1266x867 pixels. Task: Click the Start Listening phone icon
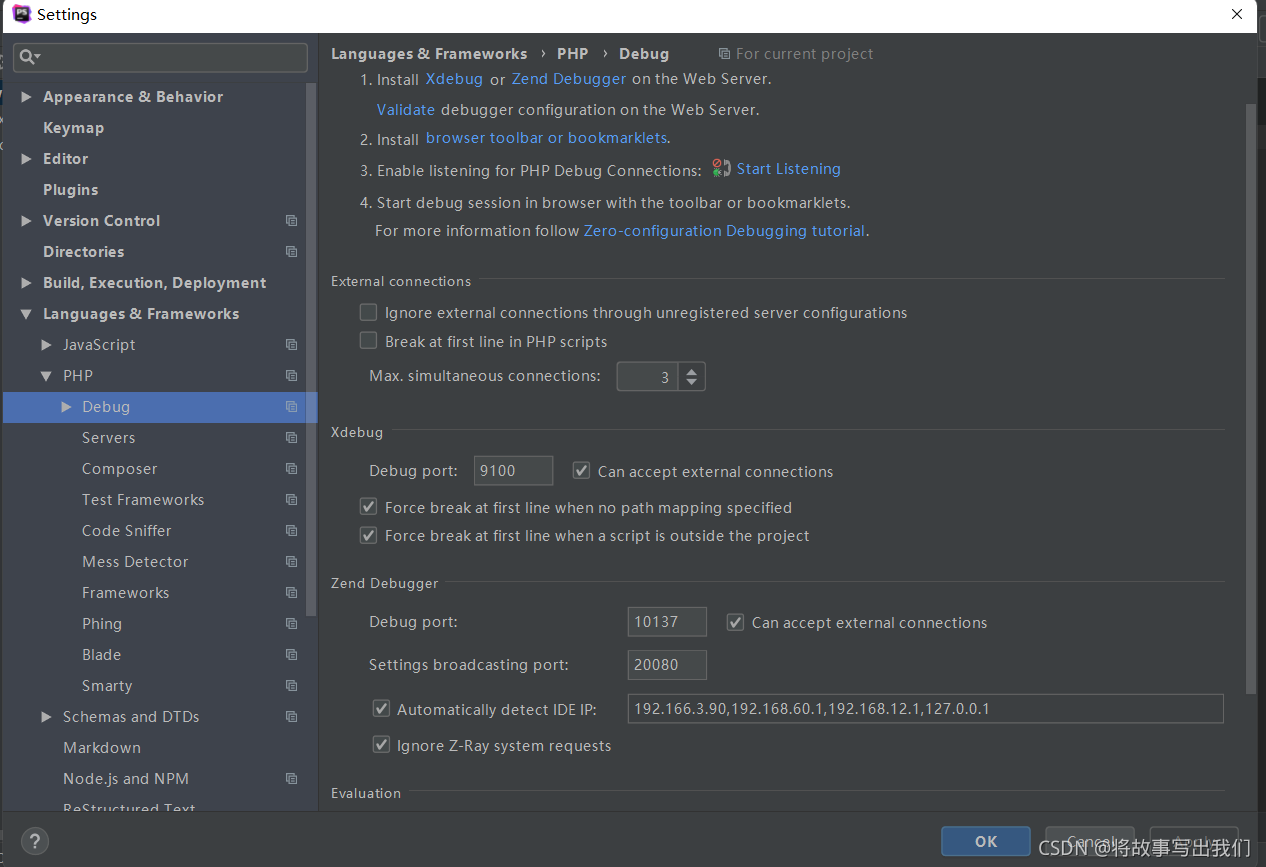[721, 168]
